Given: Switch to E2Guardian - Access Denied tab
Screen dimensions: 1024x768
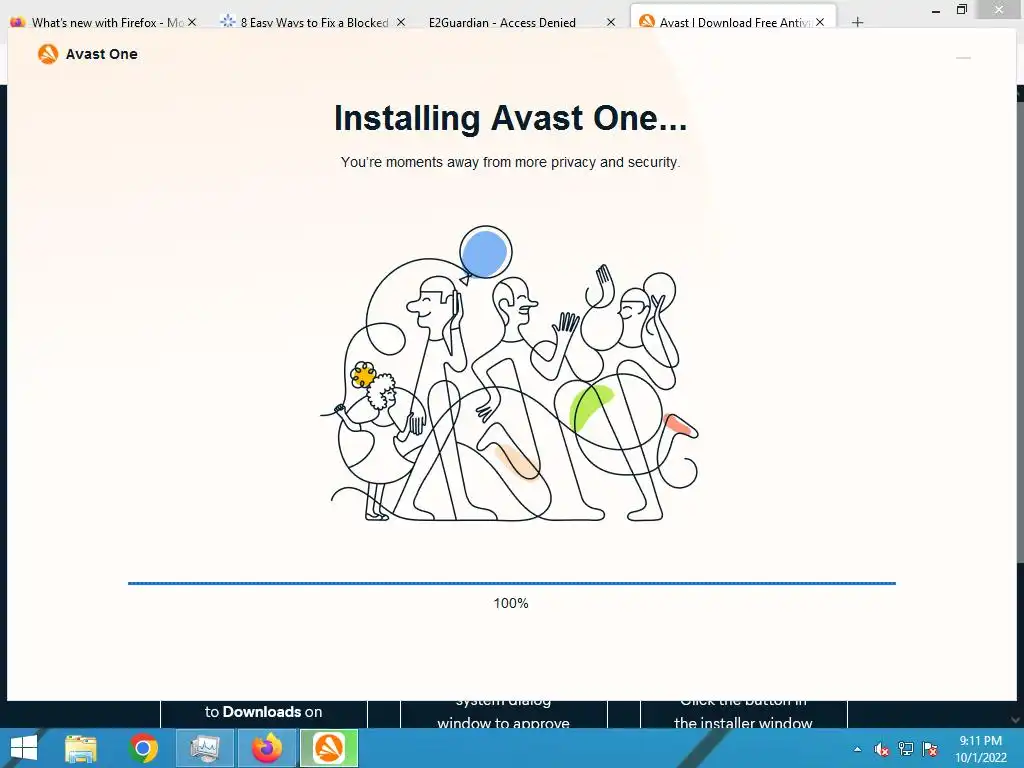Looking at the screenshot, I should [502, 22].
